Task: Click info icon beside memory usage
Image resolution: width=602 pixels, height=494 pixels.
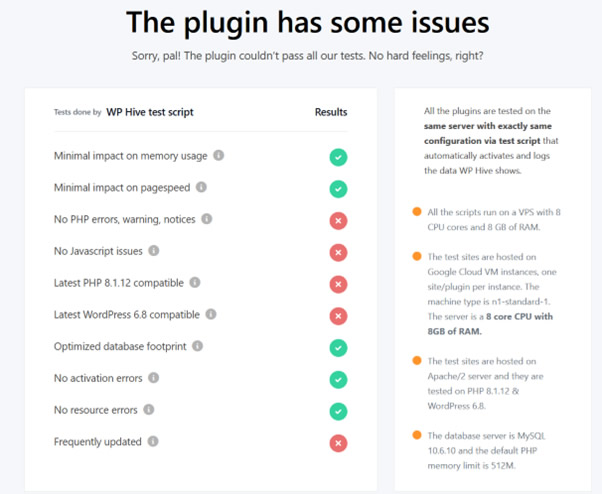Action: click(x=218, y=155)
